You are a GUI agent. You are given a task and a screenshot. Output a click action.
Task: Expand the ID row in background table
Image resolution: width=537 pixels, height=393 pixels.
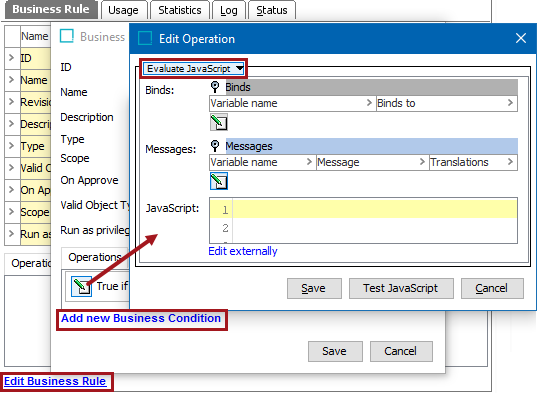coord(11,58)
